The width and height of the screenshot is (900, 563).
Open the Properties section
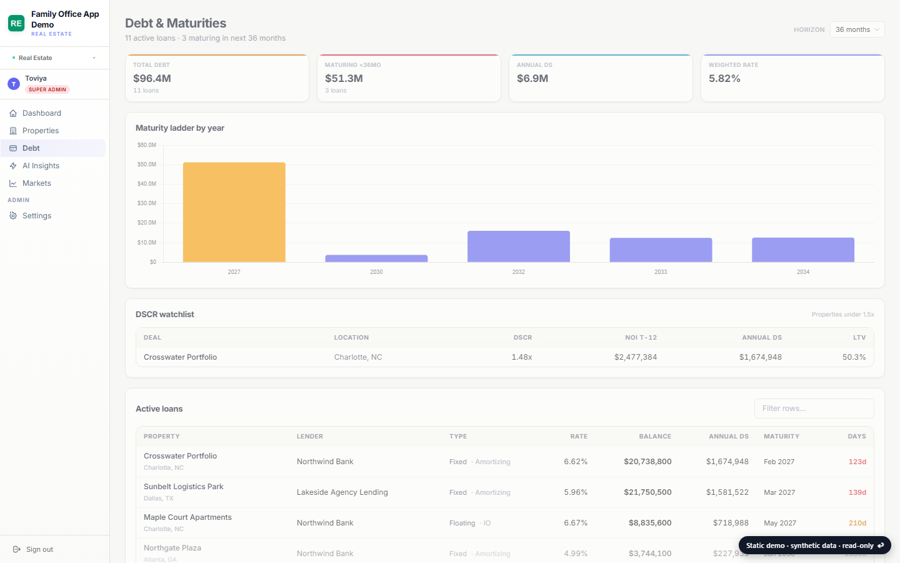point(53,131)
